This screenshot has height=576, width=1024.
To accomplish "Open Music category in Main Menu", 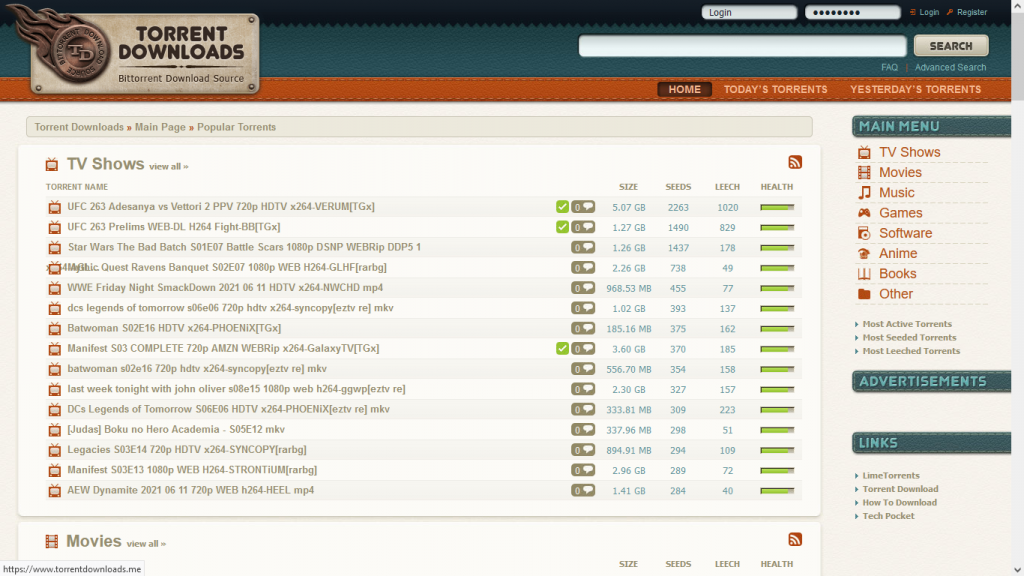I will (897, 193).
